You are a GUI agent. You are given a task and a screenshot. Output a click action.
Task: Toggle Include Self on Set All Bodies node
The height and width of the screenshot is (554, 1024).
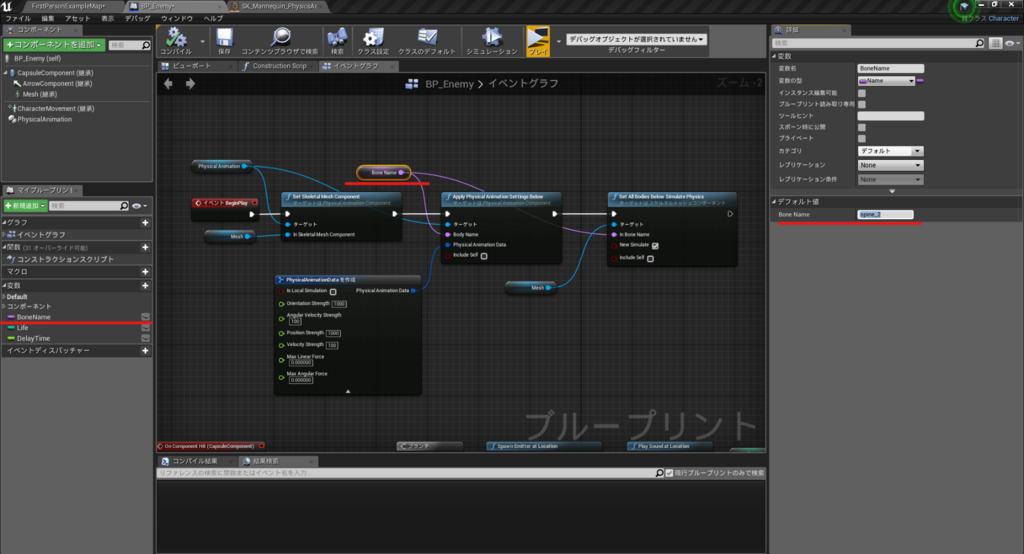point(650,259)
